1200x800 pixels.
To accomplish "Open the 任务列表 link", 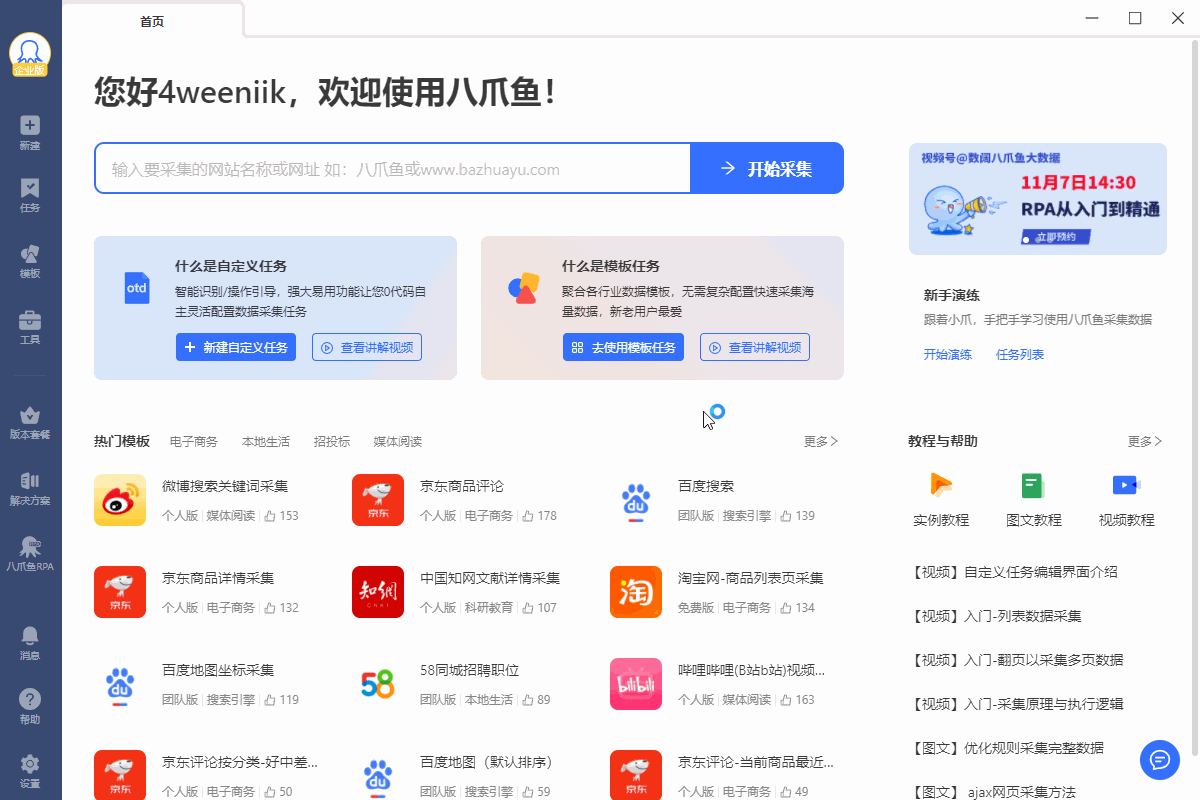I will 1020,354.
